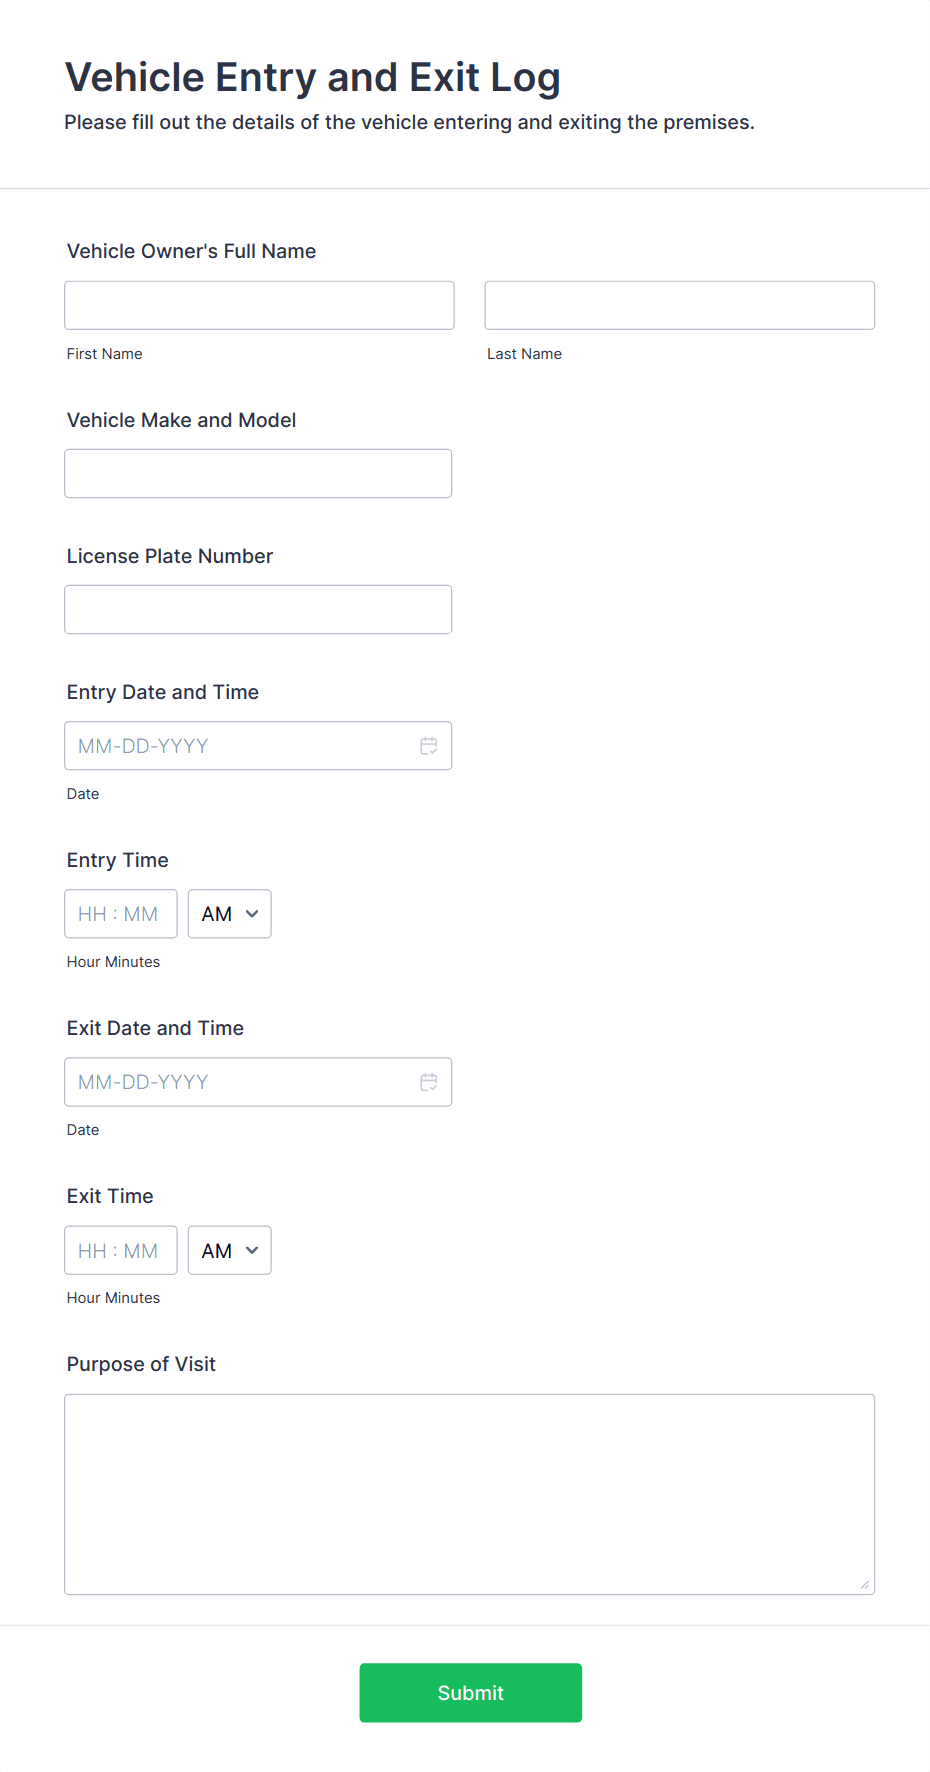Click the Entry Date MM-DD-YYYY field

click(x=240, y=746)
